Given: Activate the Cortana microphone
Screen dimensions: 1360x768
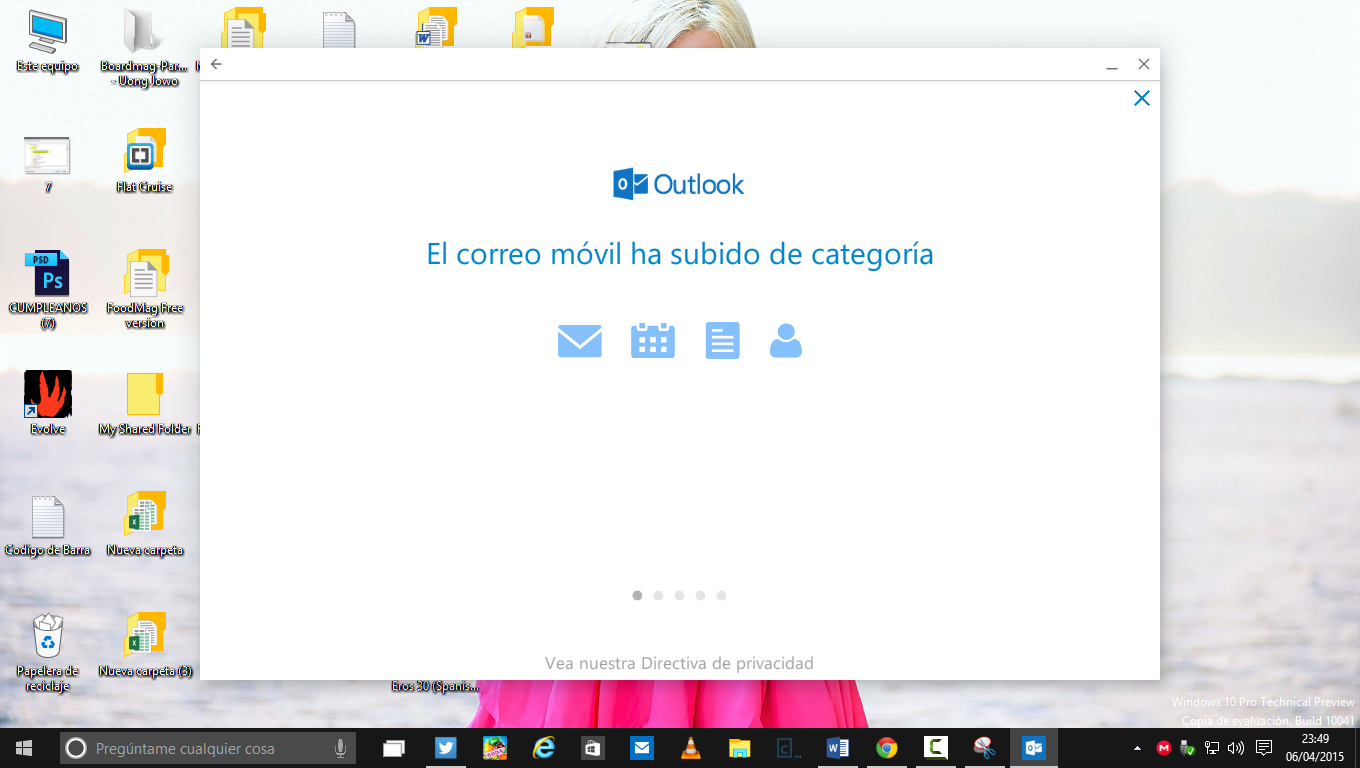Looking at the screenshot, I should (x=340, y=748).
